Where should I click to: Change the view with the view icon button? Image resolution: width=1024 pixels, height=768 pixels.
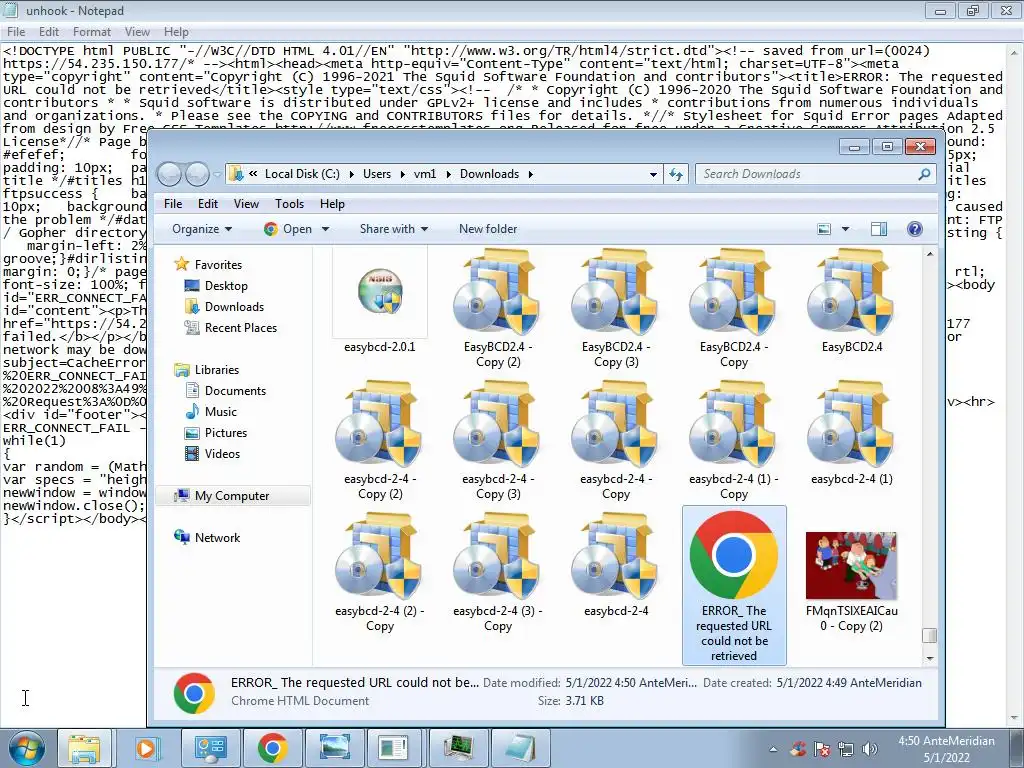point(824,229)
